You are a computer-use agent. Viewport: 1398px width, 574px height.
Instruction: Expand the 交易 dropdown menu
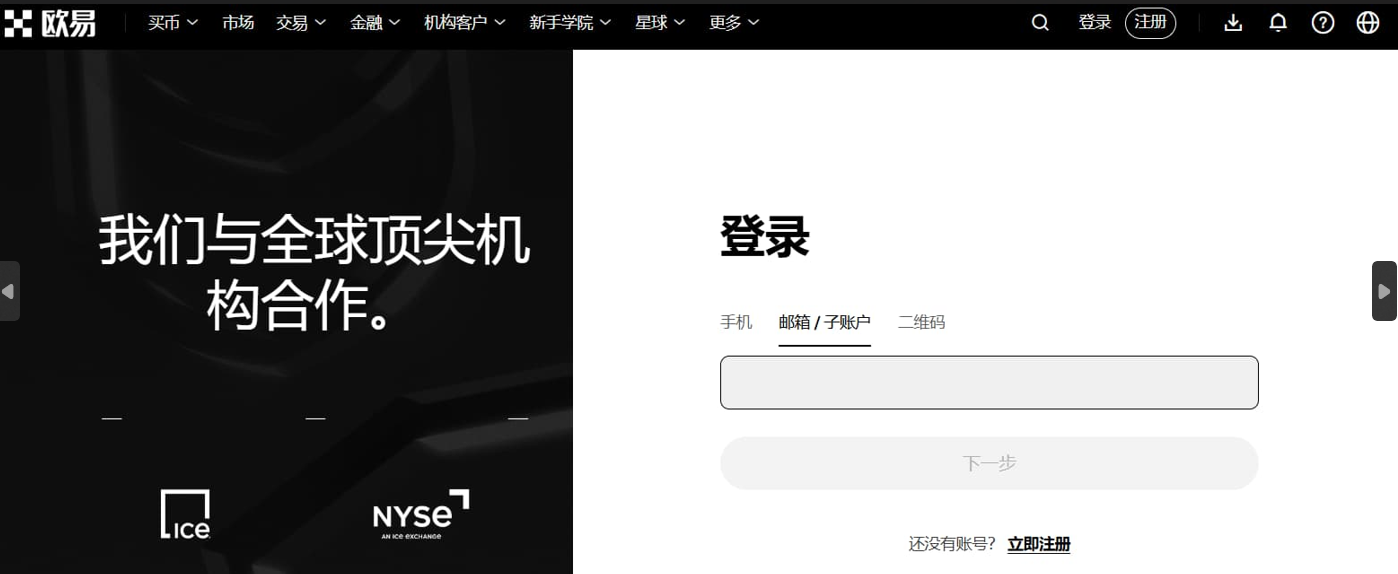[301, 23]
